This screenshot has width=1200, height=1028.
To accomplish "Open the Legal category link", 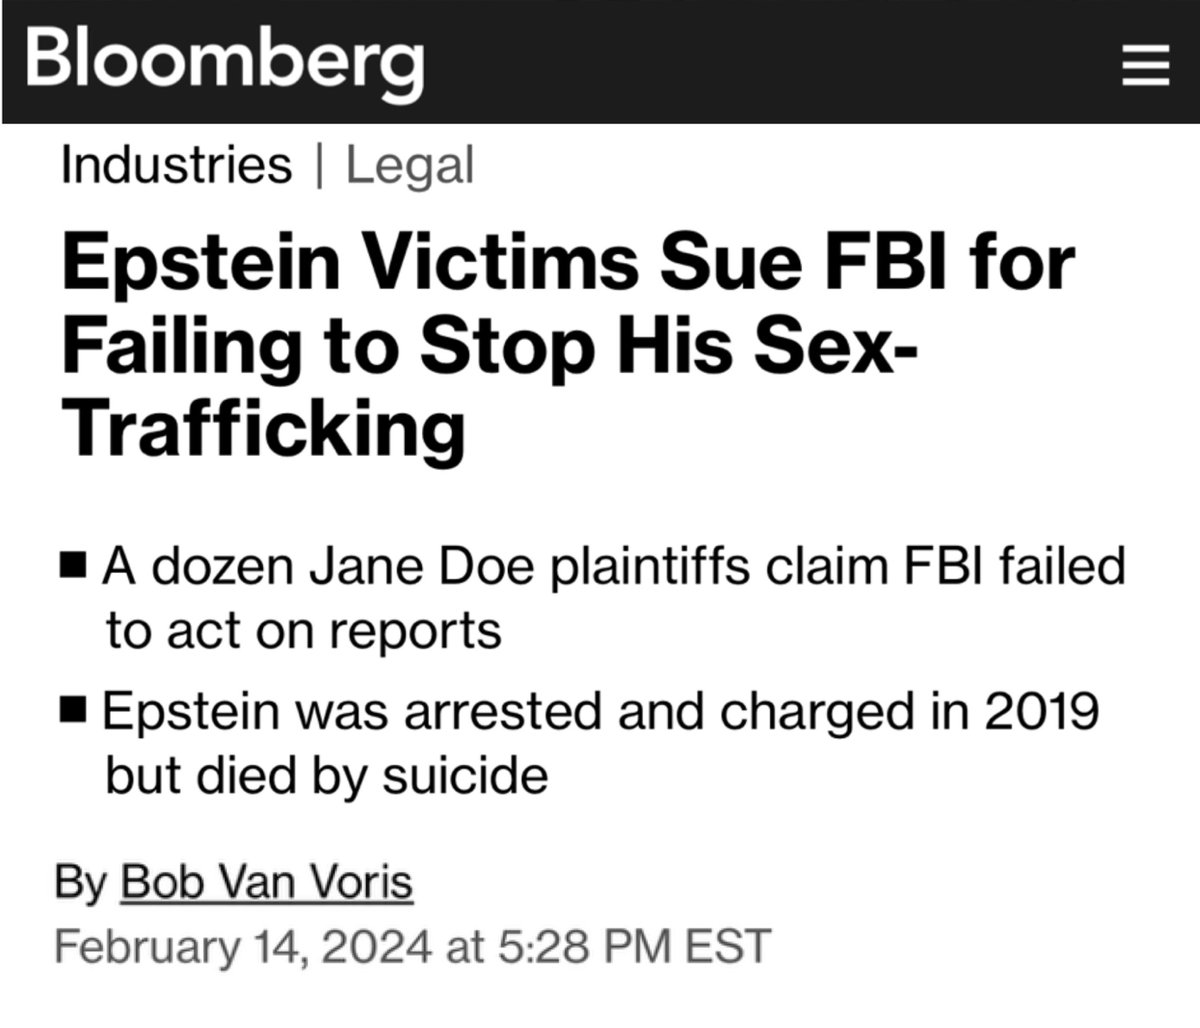I will point(410,166).
